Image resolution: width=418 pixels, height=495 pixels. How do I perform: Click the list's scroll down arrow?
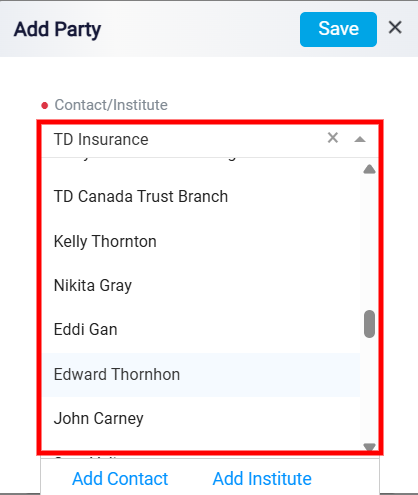pos(369,446)
